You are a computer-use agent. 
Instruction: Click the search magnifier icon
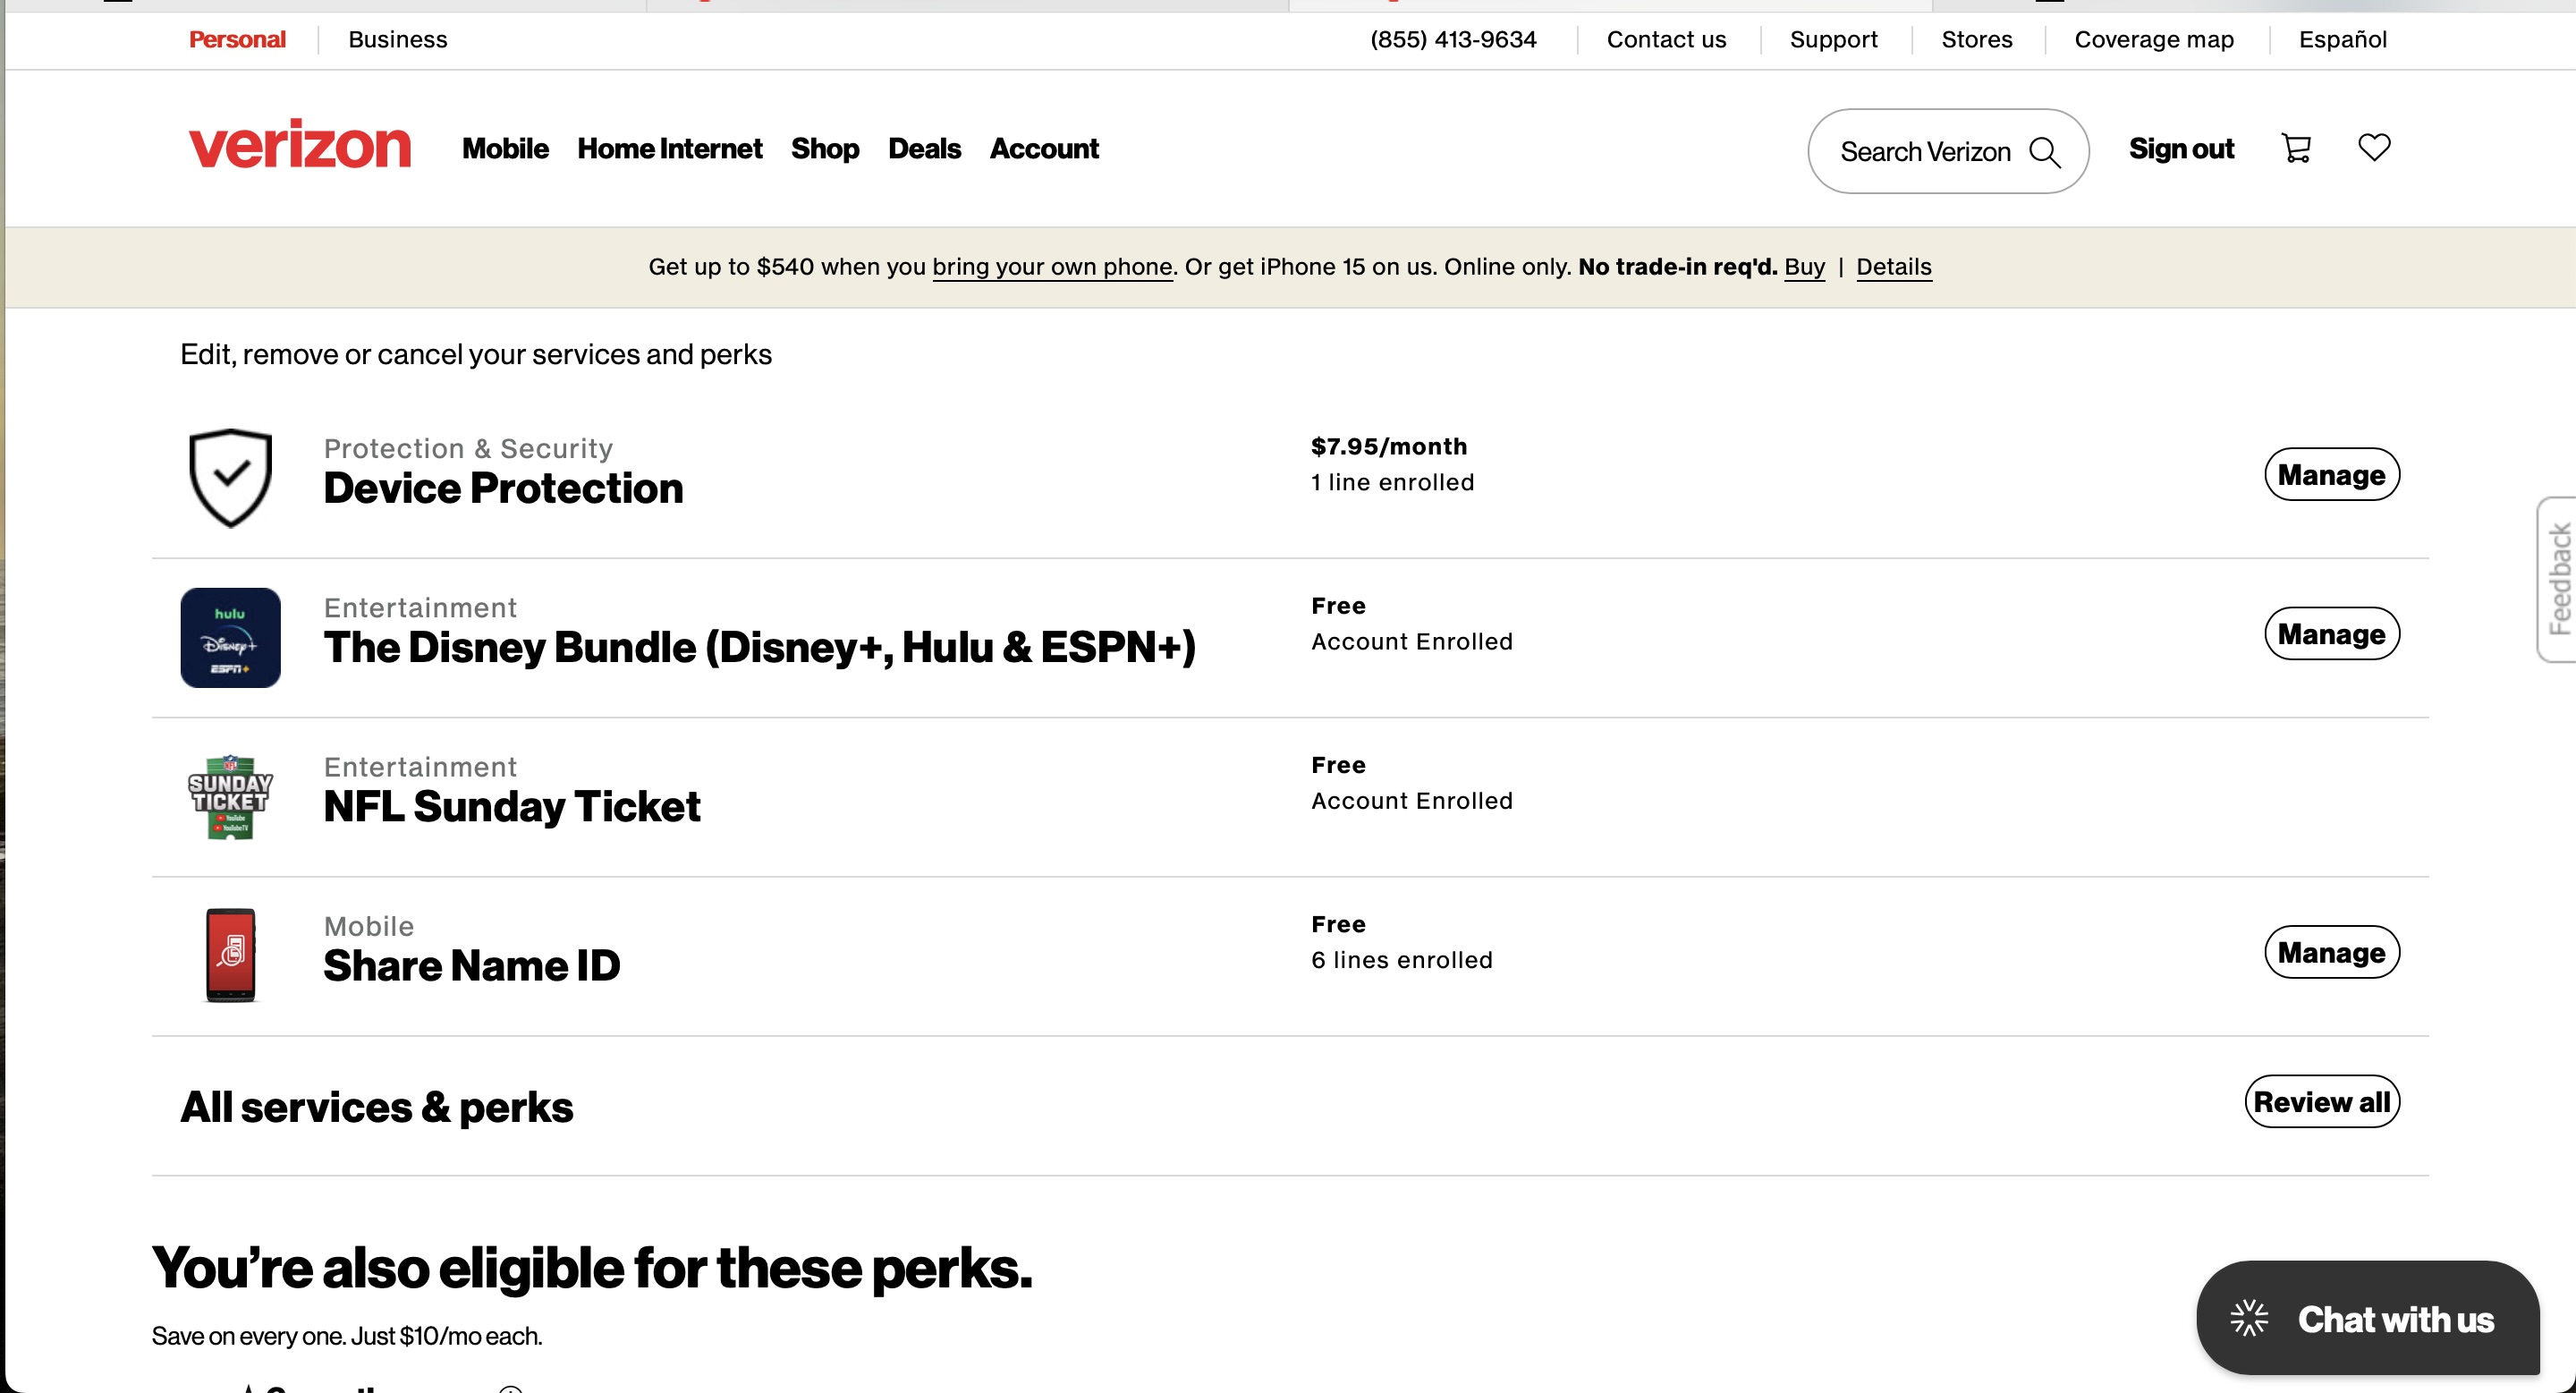2045,152
